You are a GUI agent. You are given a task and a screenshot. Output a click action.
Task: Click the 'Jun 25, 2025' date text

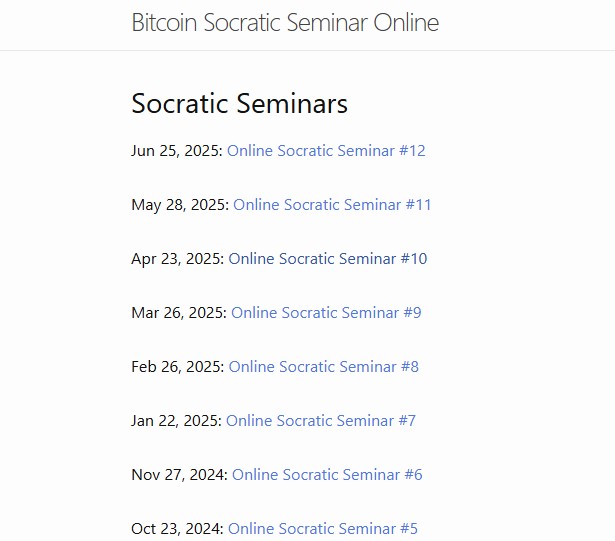click(176, 151)
